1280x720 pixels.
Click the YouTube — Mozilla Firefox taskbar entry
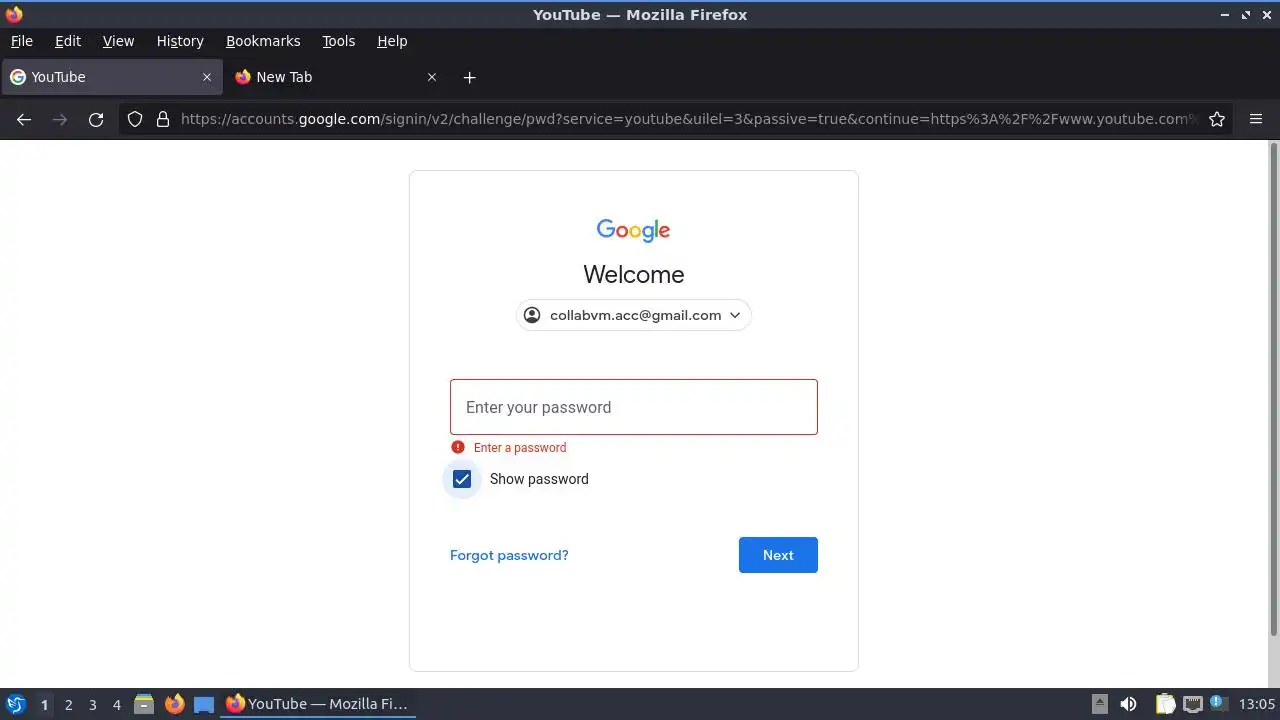318,704
